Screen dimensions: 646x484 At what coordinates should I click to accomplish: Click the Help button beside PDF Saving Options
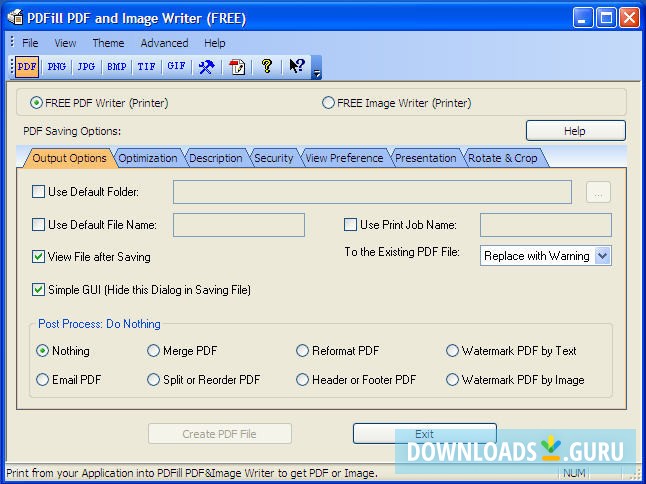[x=576, y=131]
